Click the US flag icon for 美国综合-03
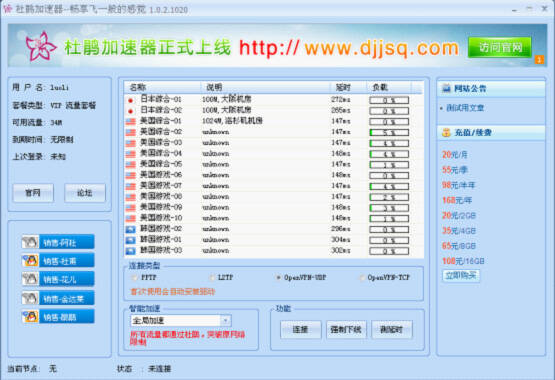This screenshot has width=555, height=380. coord(131,143)
